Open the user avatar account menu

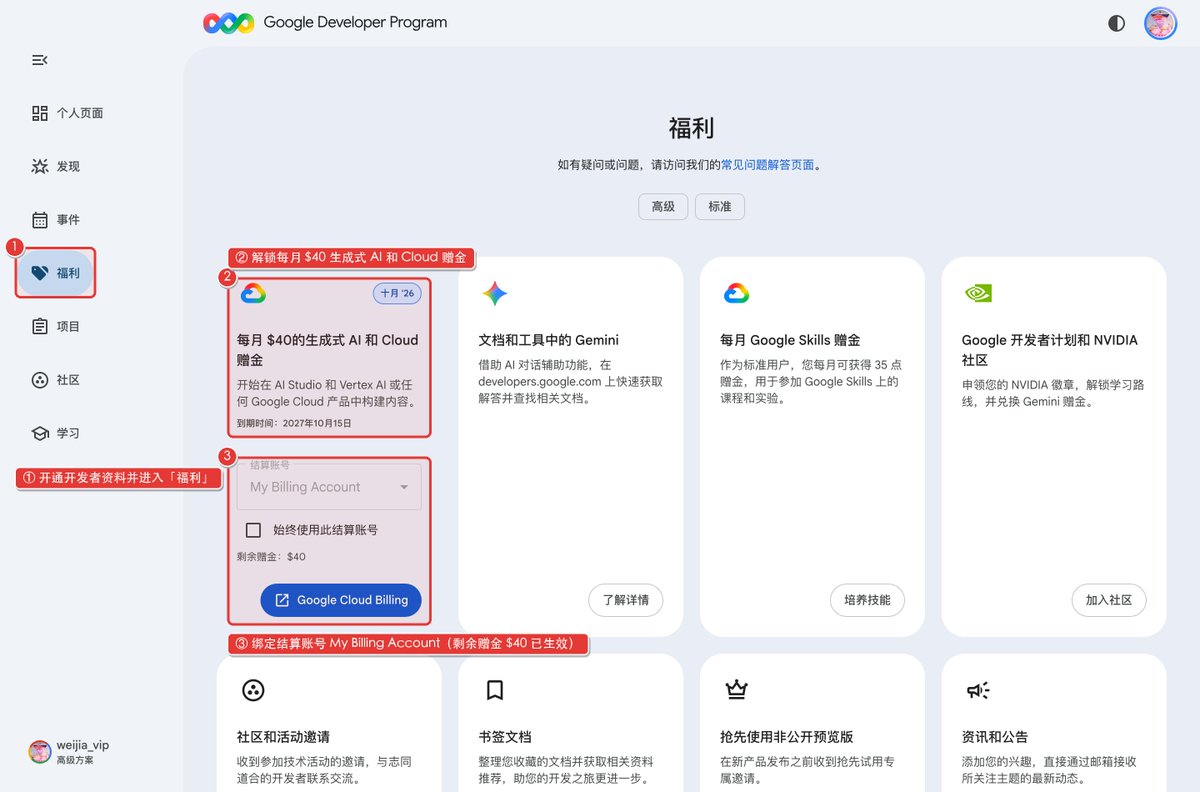[1161, 23]
